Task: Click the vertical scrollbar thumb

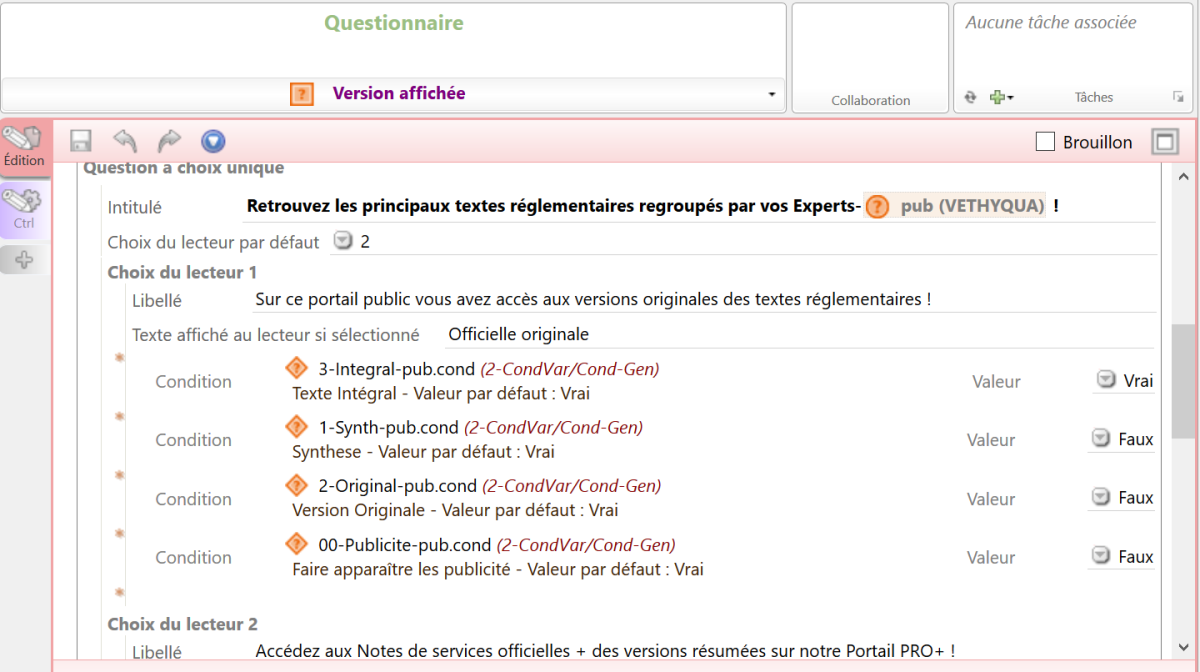Action: tap(1183, 380)
